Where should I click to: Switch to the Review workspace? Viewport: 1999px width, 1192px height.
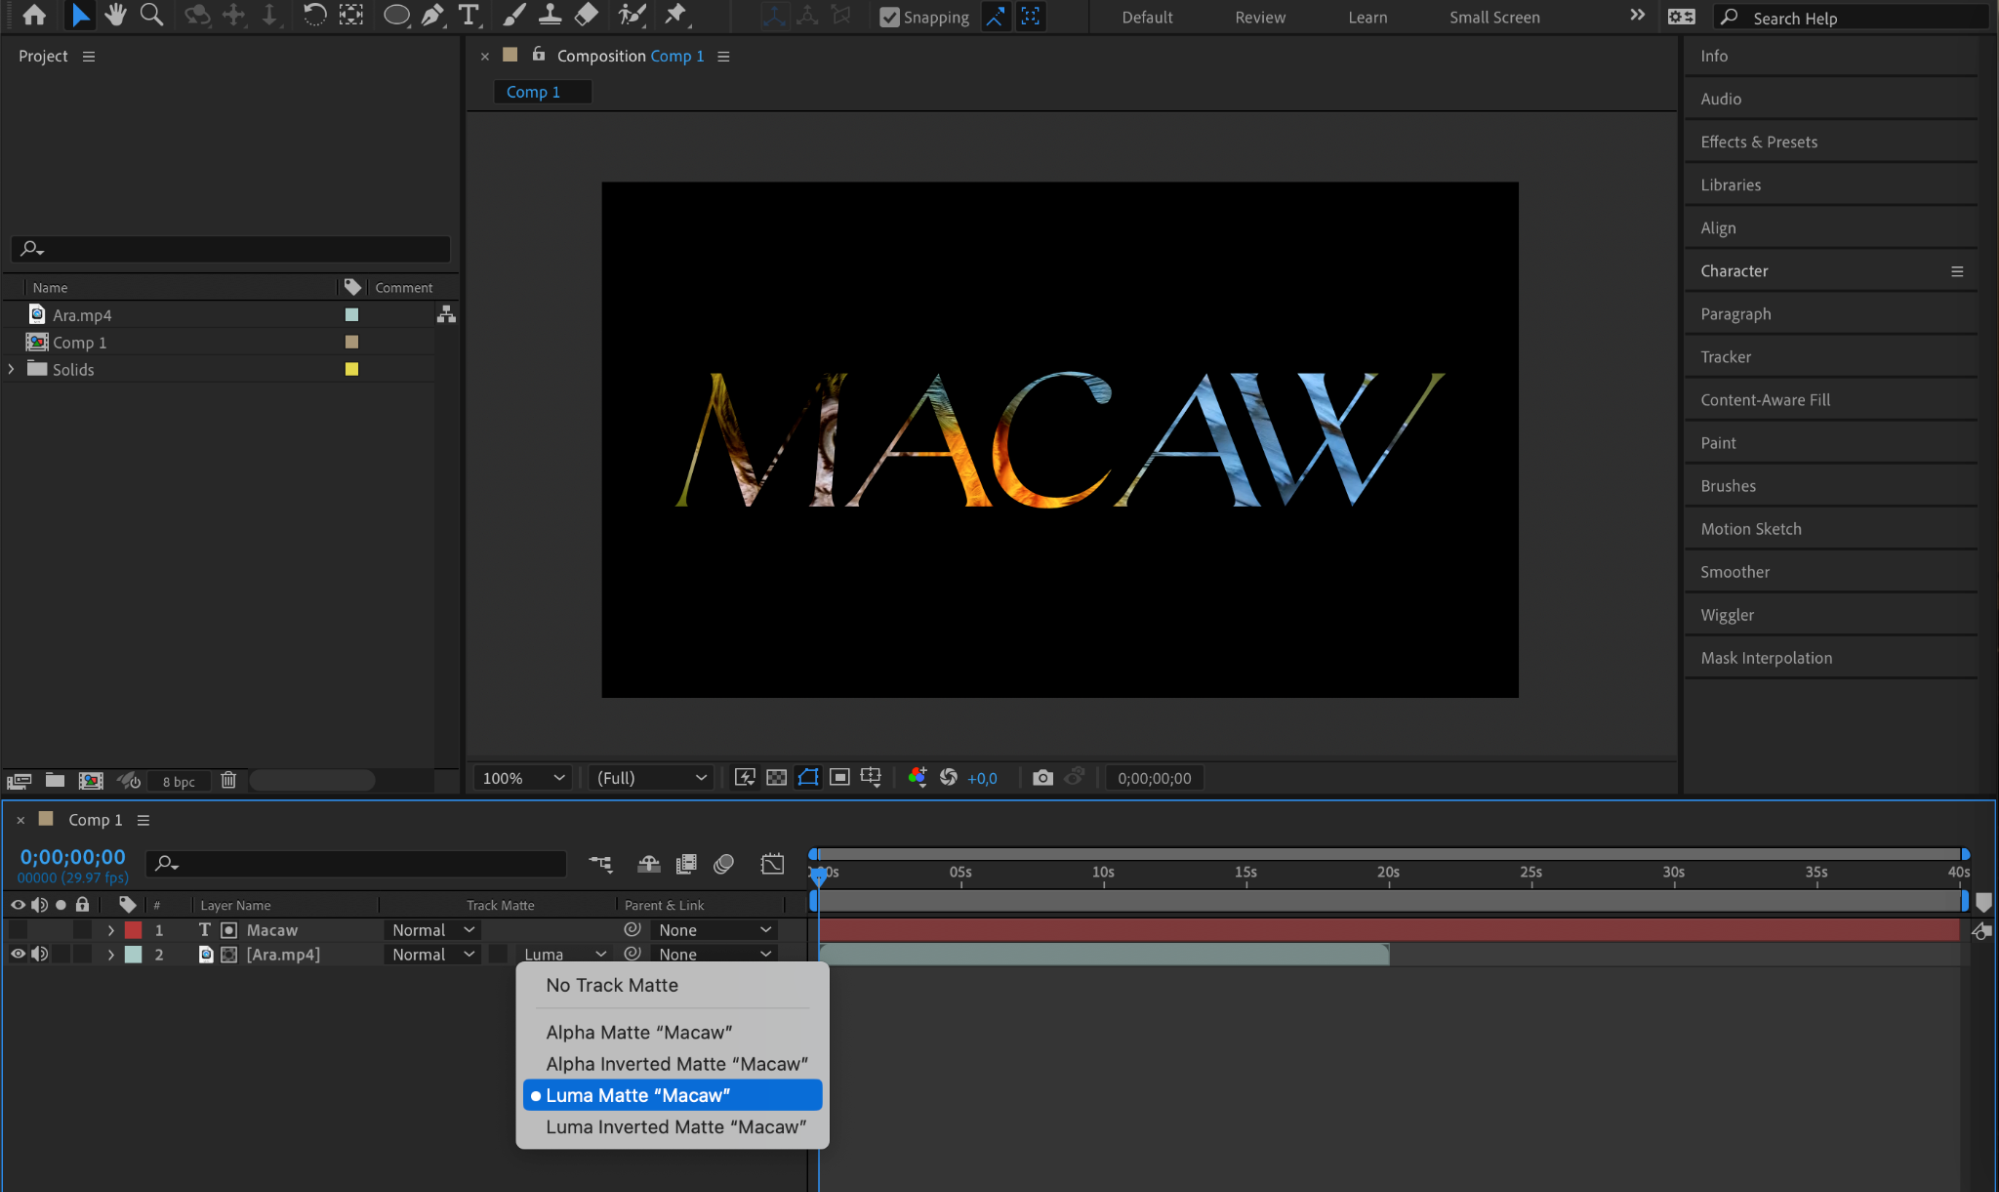(1259, 17)
